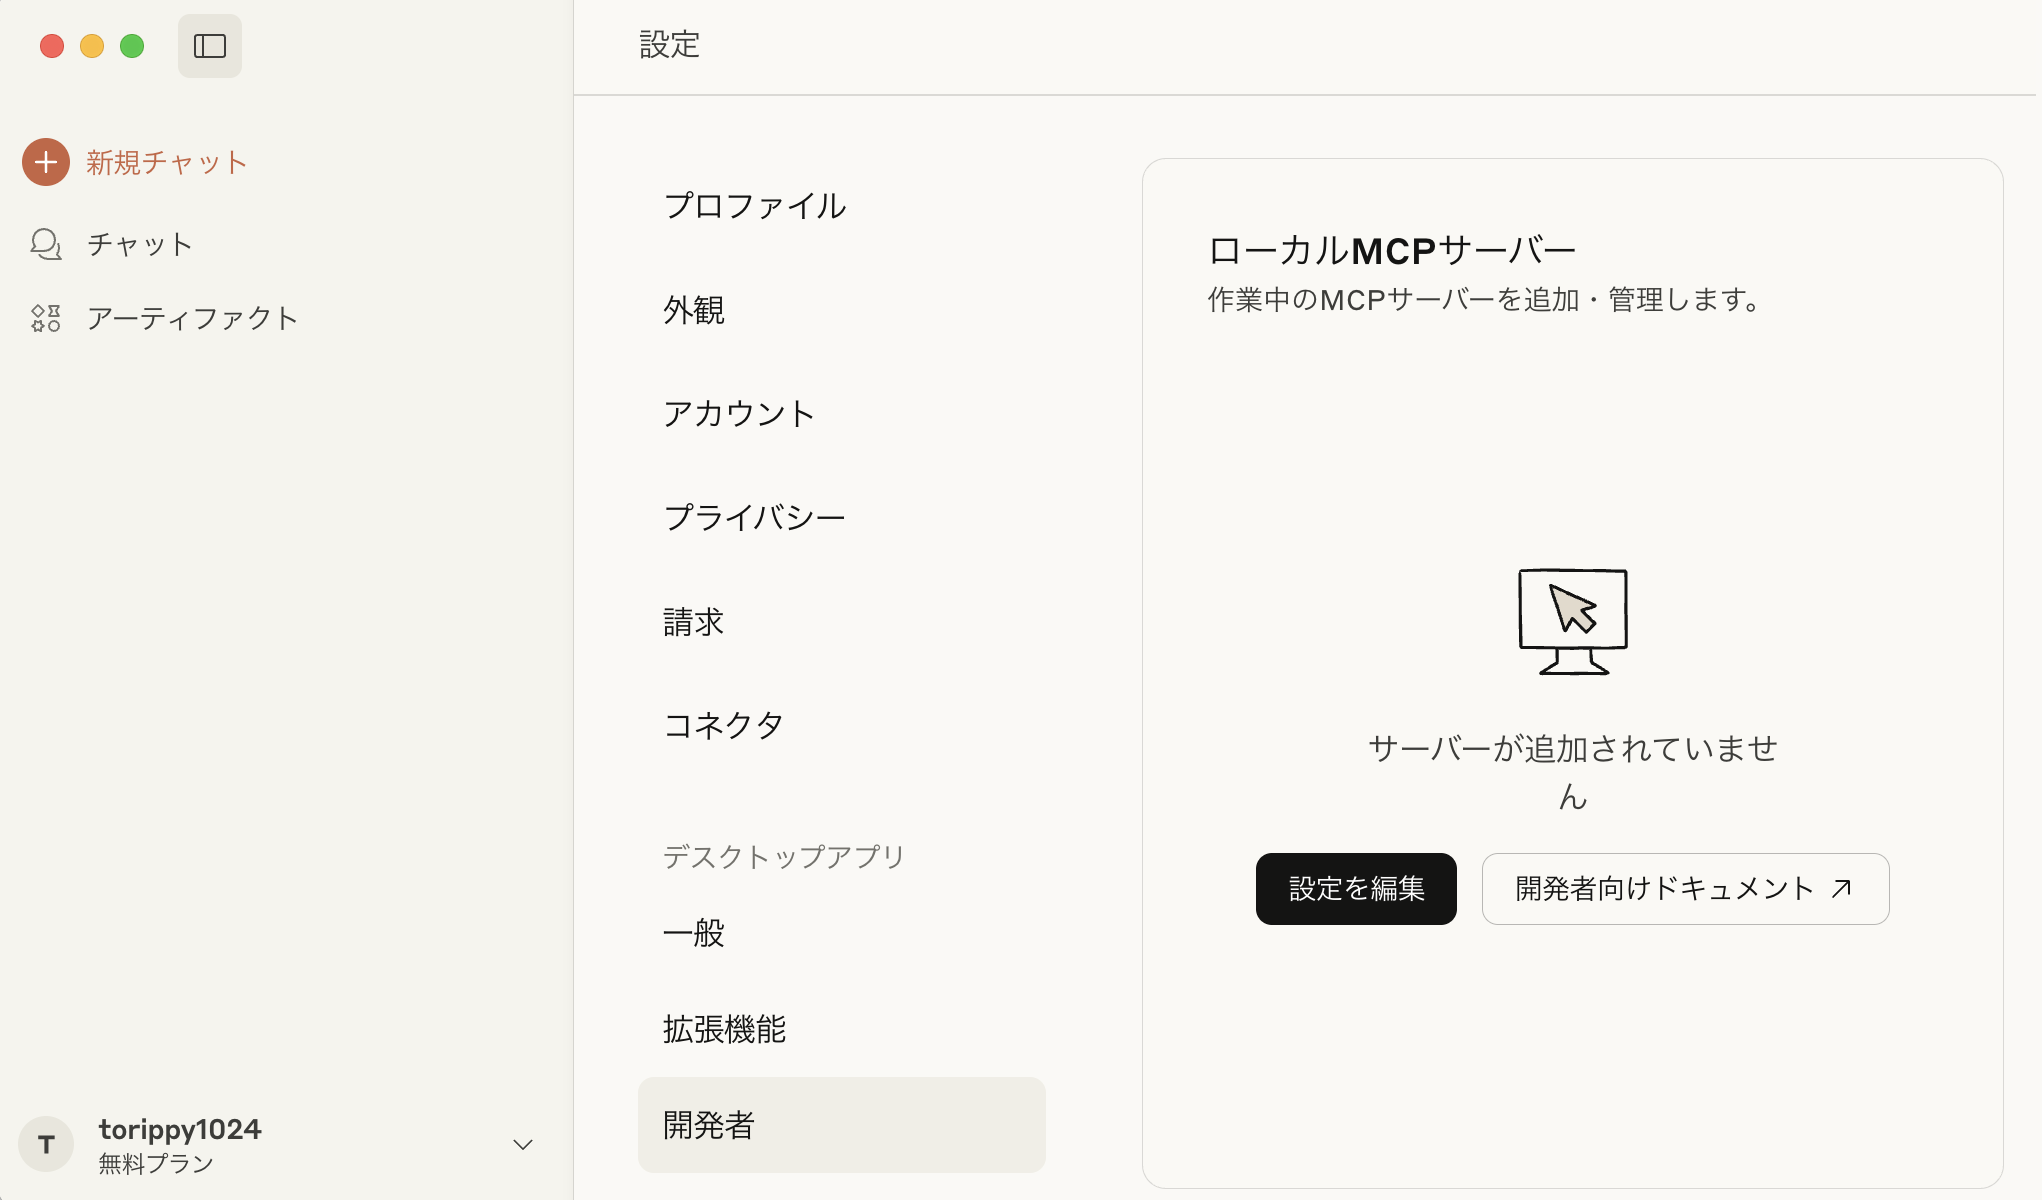Expand the torippy1024 account menu chevron
Viewport: 2042px width, 1200px height.
tap(521, 1143)
